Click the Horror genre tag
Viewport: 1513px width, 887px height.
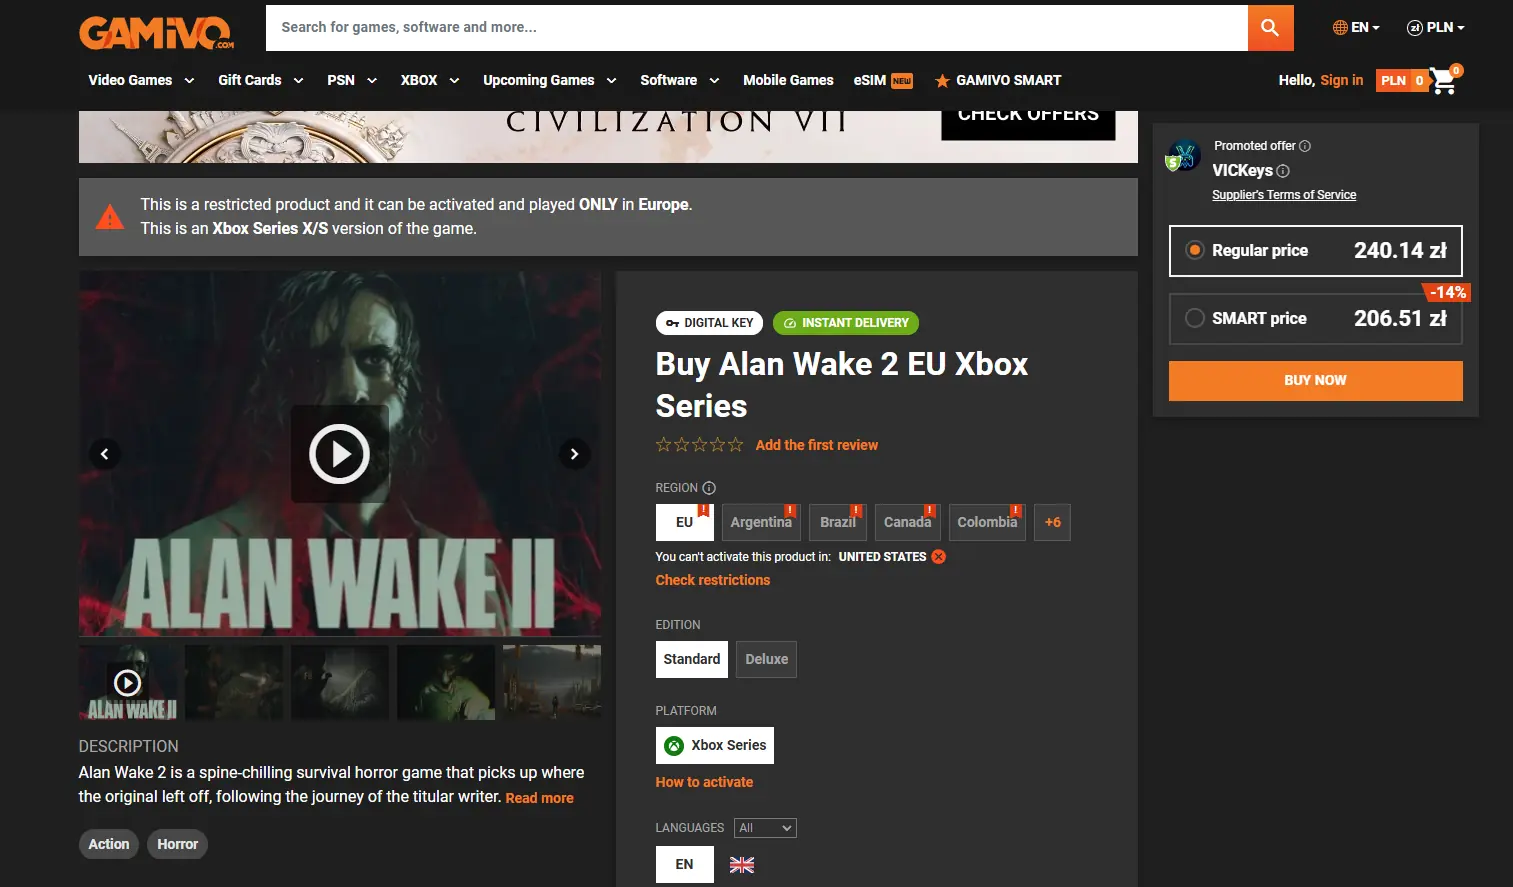click(x=178, y=844)
